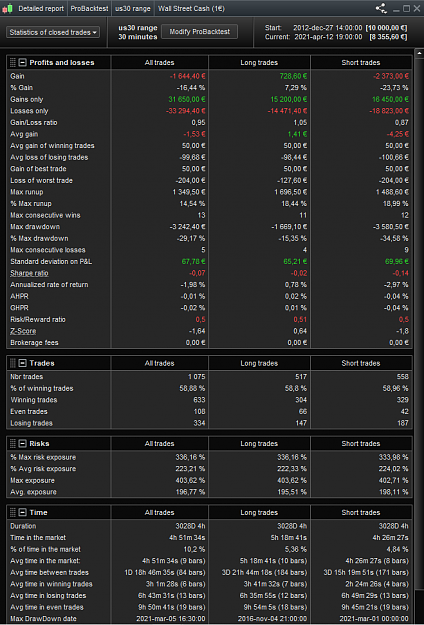Open Statistics of closed trades dropdown

click(x=53, y=32)
